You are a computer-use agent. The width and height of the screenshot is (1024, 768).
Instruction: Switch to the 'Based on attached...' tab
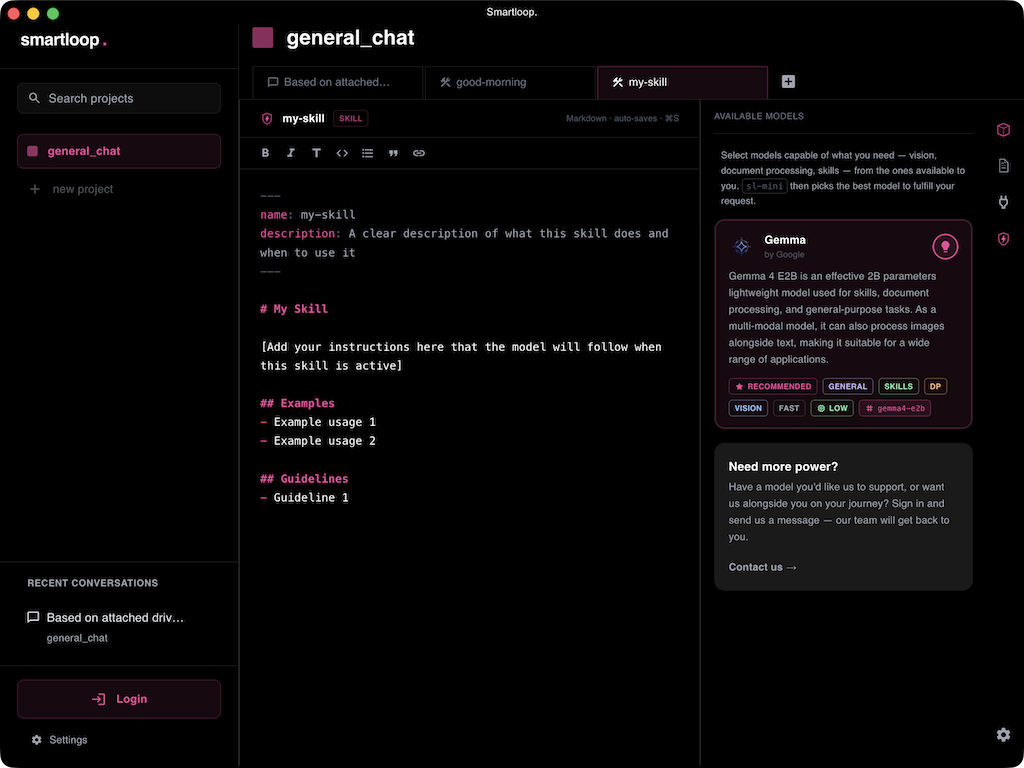[x=338, y=82]
